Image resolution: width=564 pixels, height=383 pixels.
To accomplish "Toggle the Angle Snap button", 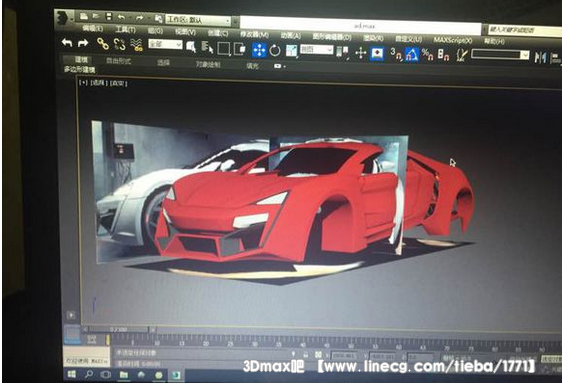I will (x=411, y=55).
